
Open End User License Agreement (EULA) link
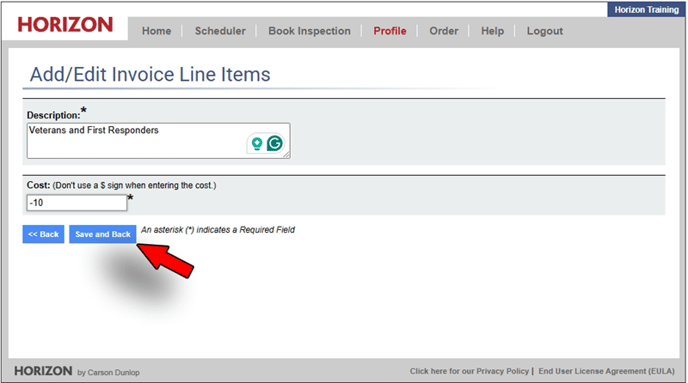pyautogui.click(x=606, y=371)
